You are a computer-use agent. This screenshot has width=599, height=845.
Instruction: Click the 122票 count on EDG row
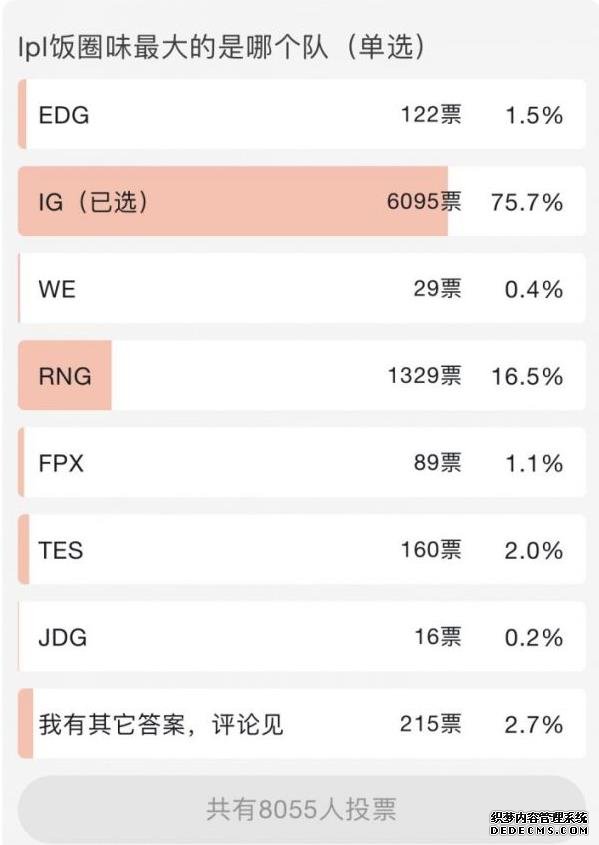pyautogui.click(x=431, y=114)
